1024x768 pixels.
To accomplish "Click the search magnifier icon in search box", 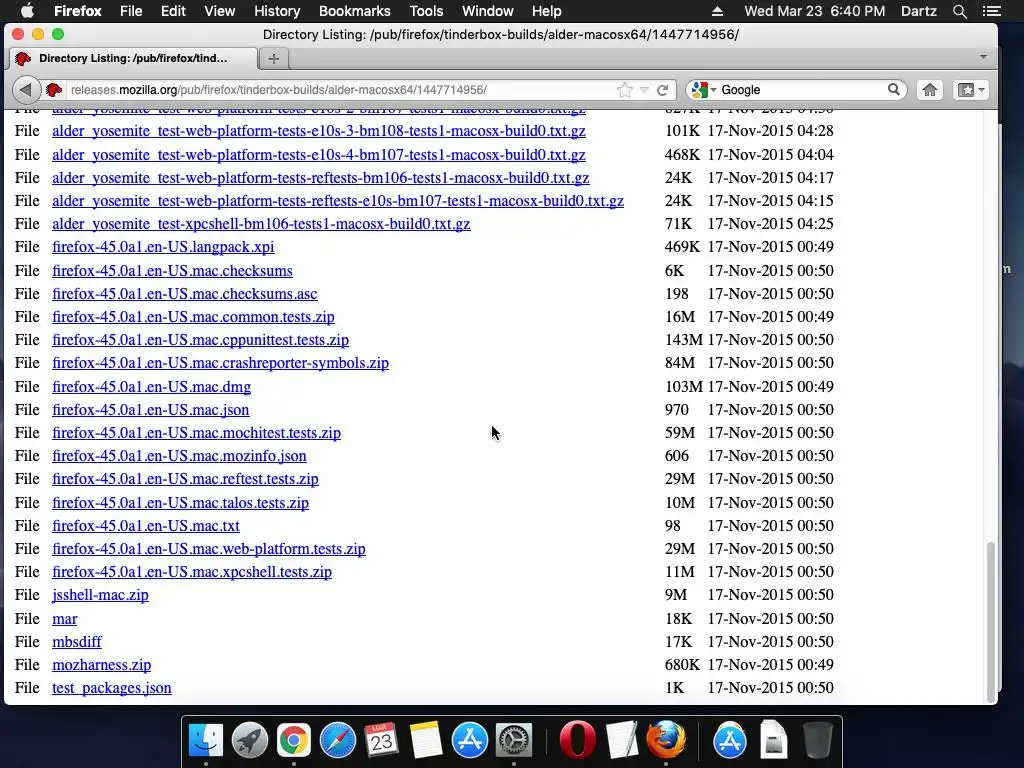I will [x=893, y=89].
